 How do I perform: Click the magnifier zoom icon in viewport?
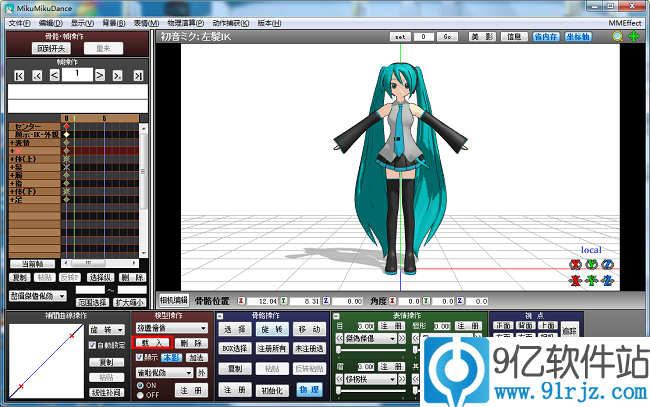tap(617, 36)
